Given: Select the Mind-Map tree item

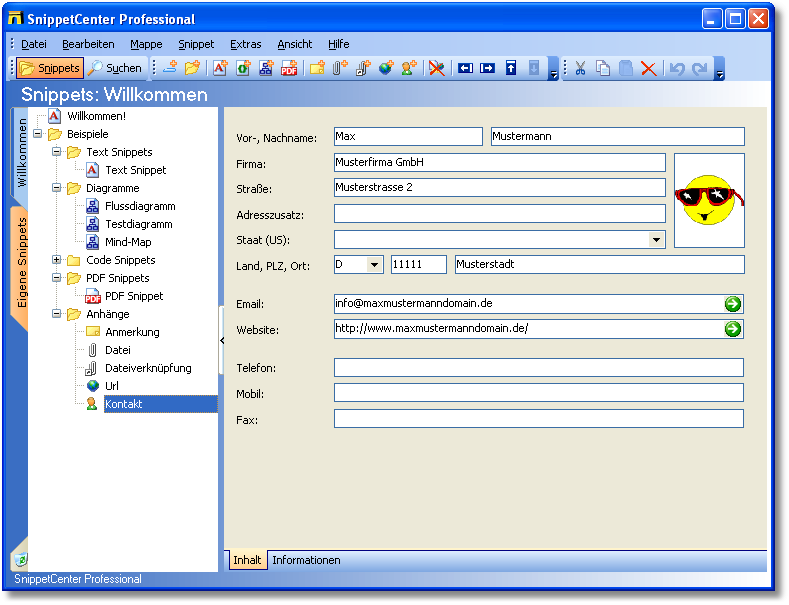Looking at the screenshot, I should tap(128, 242).
